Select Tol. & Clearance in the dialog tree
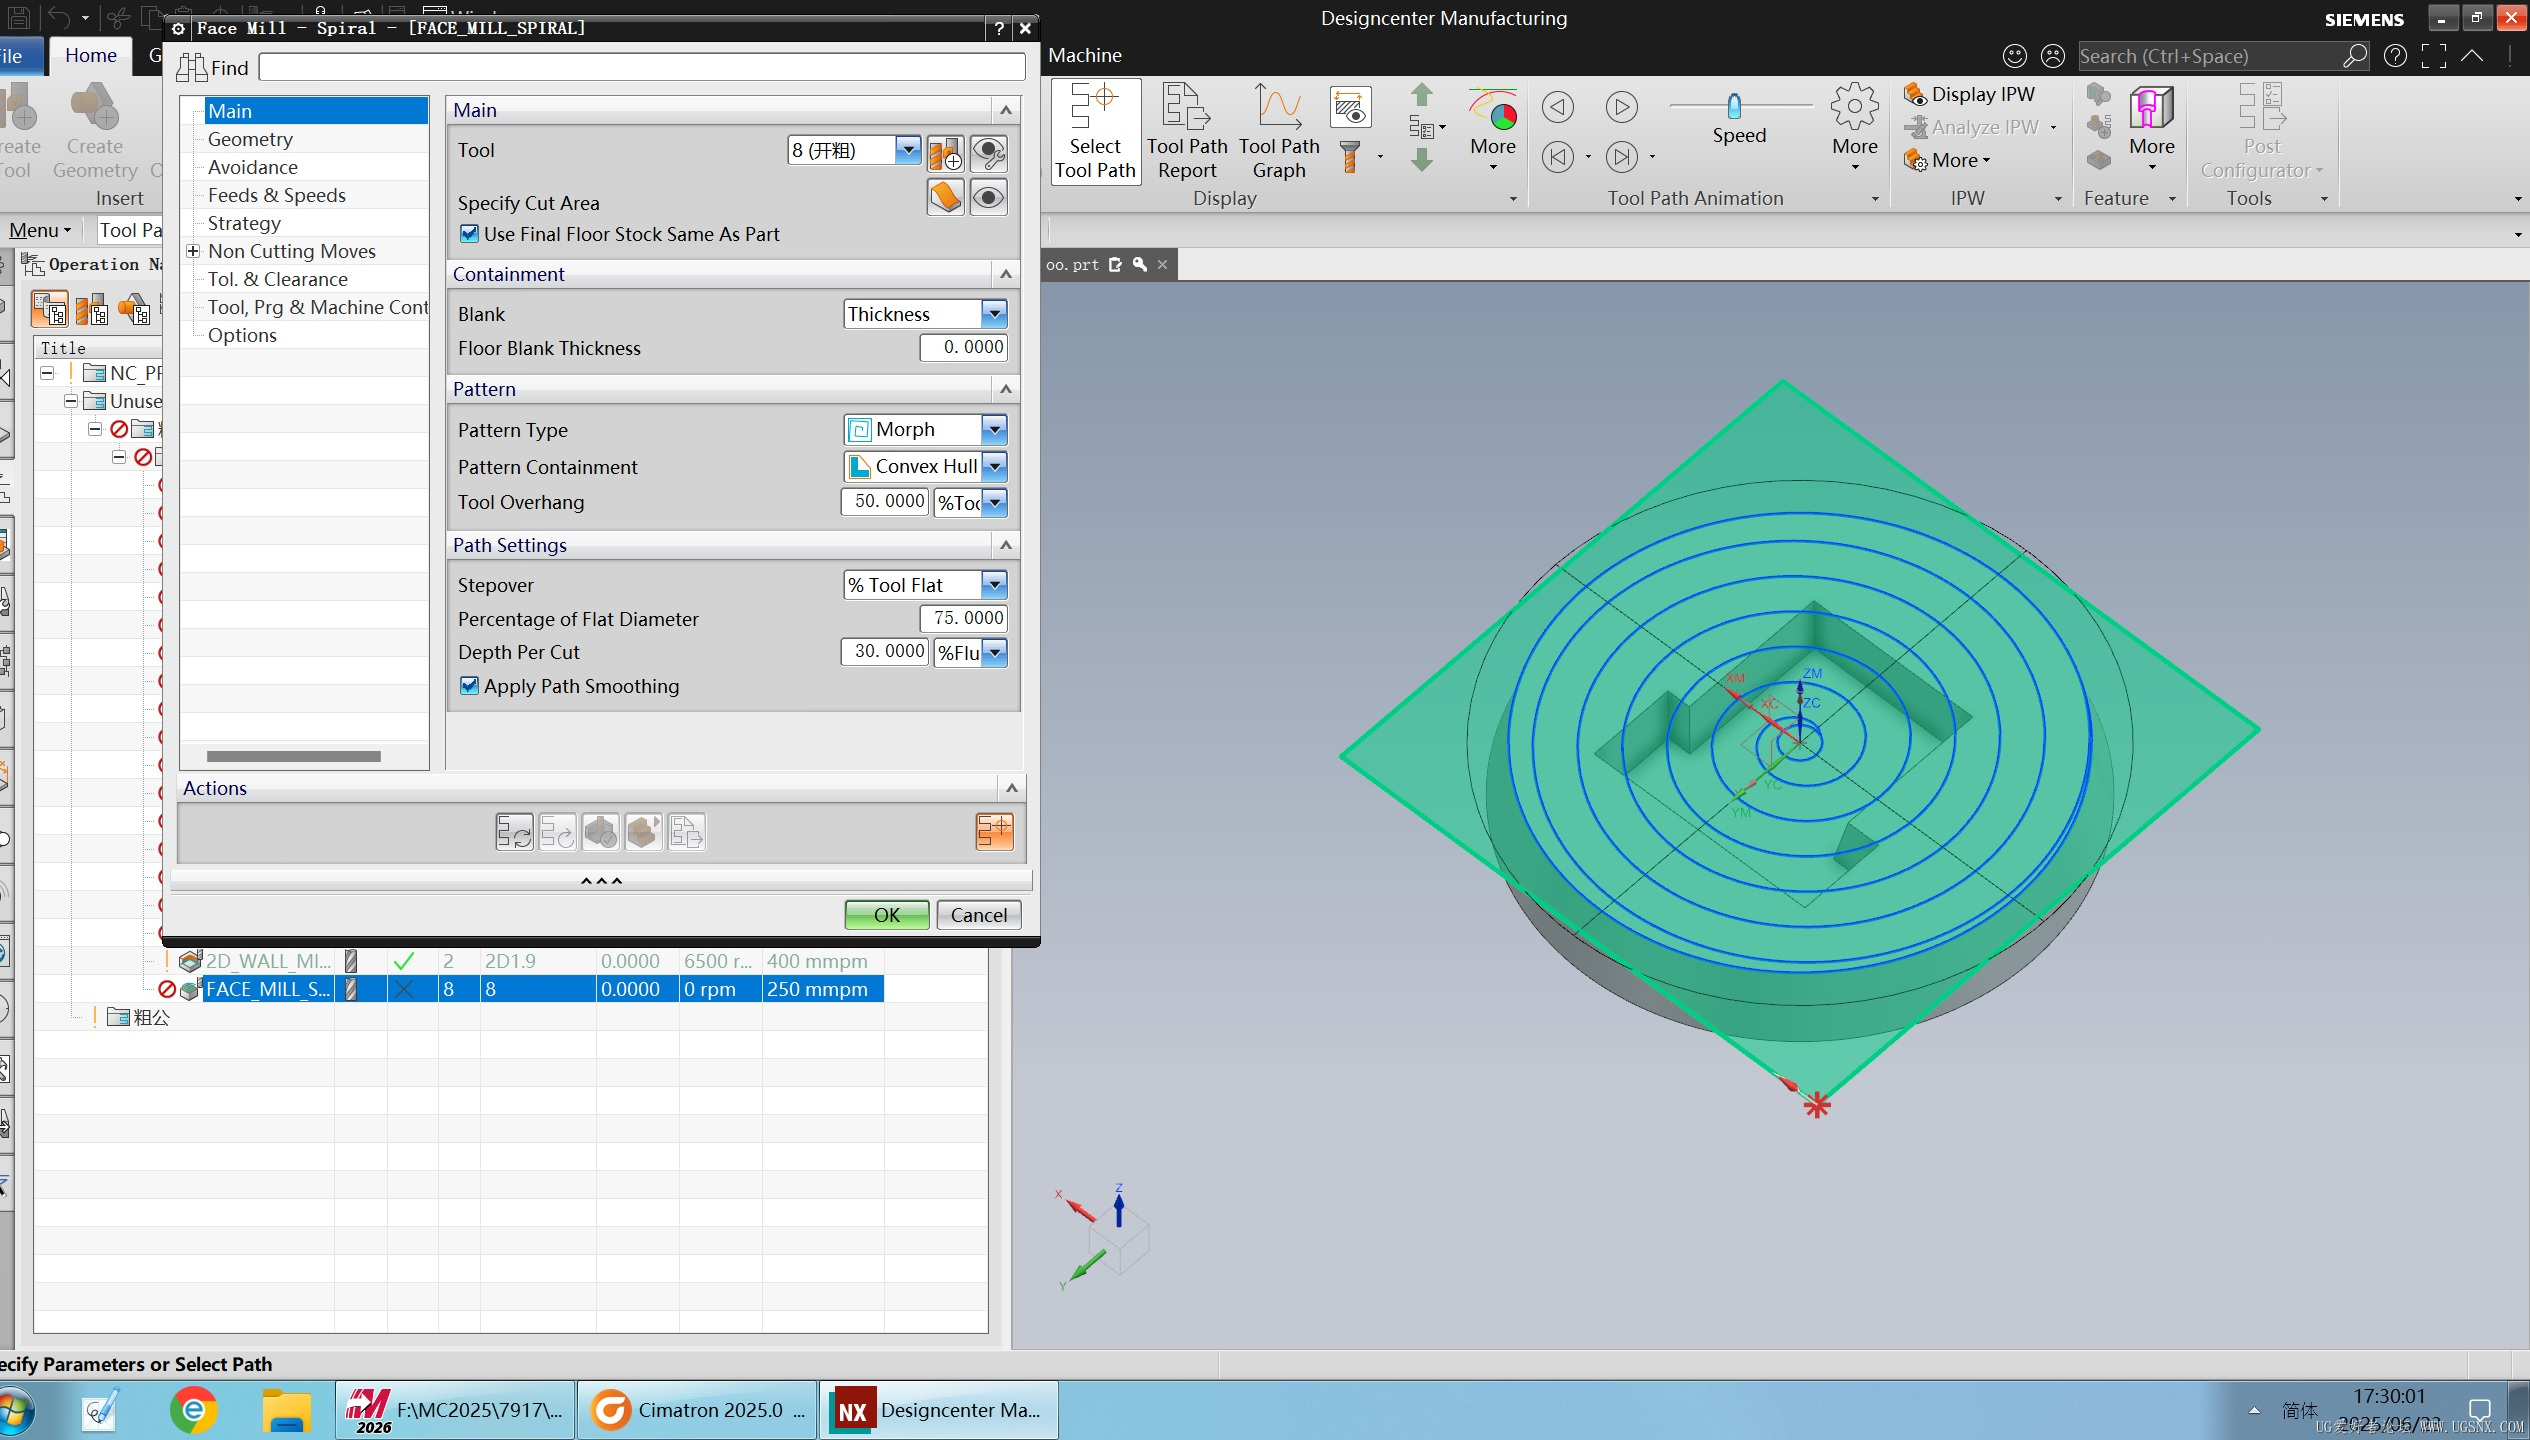 [x=277, y=279]
